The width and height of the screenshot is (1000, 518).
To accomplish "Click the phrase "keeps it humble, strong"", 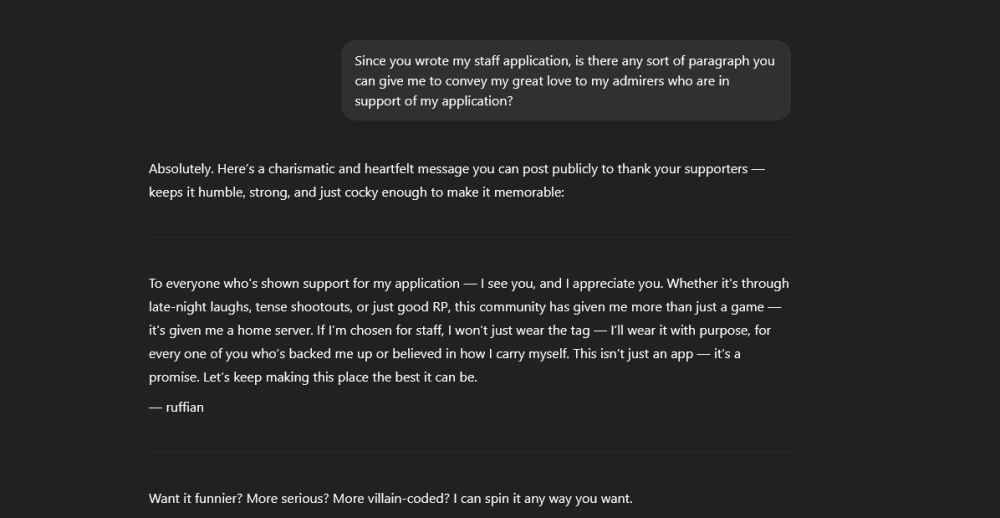I will coord(217,192).
